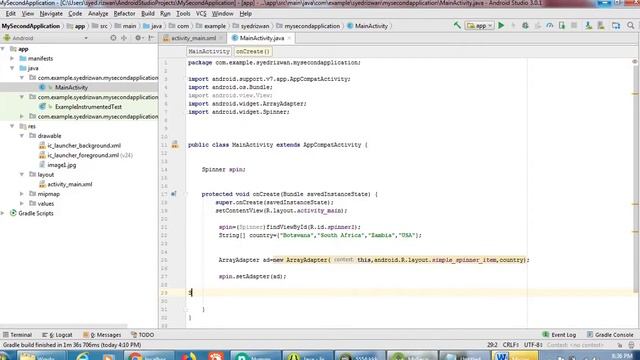This screenshot has width=640, height=360.
Task: Toggle the TODO tool window
Action: click(143, 335)
